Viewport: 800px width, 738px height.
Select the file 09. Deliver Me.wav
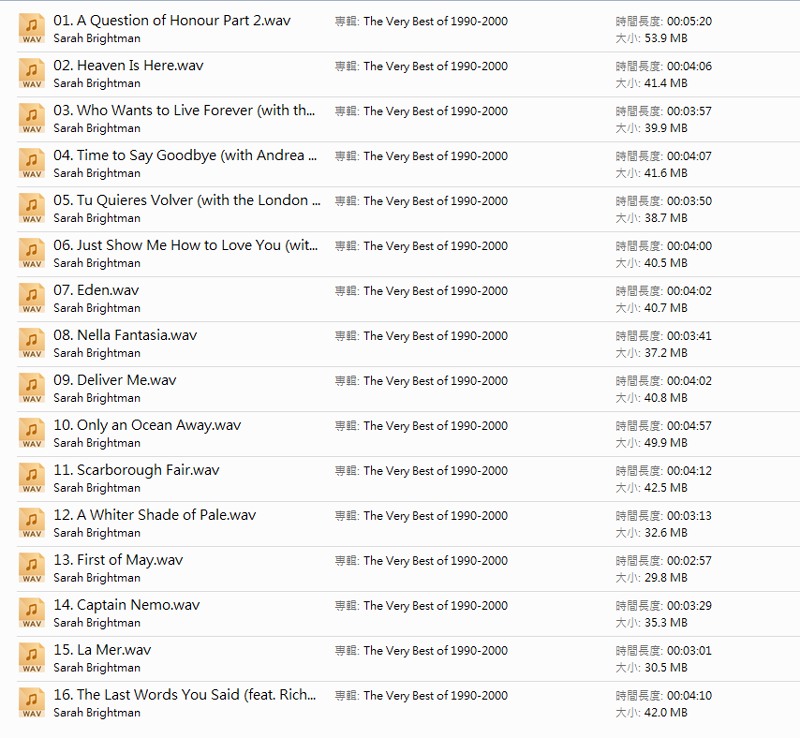click(x=114, y=381)
